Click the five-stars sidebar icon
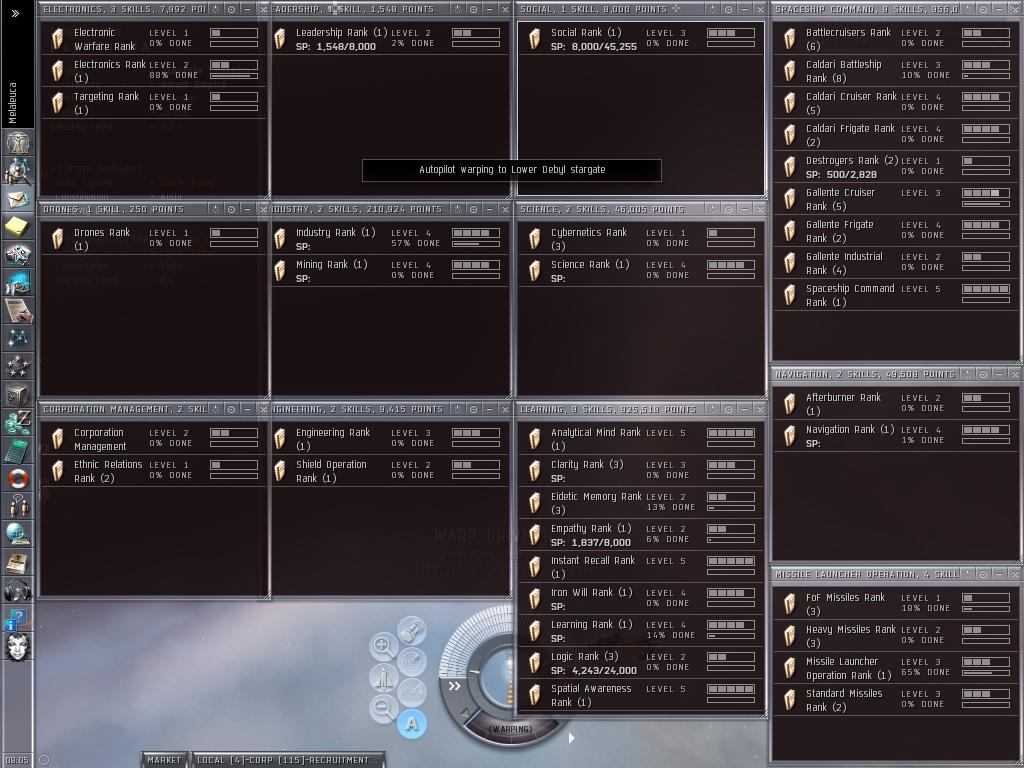This screenshot has width=1024, height=768. click(18, 366)
